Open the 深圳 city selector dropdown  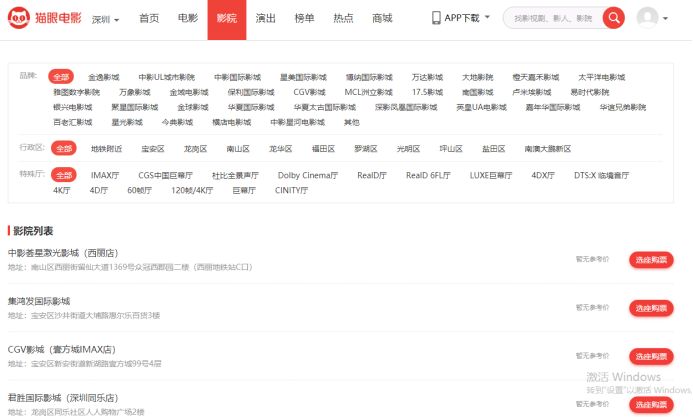(x=104, y=19)
